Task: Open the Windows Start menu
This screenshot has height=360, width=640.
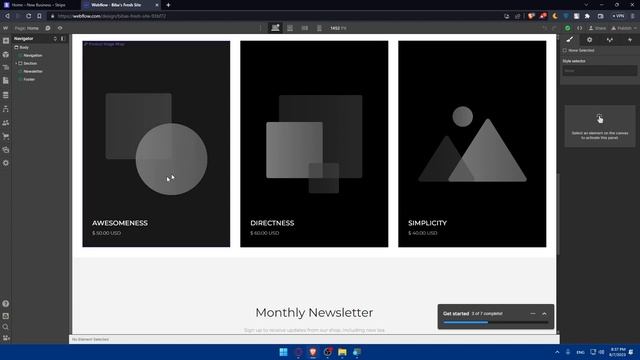Action: tap(283, 352)
